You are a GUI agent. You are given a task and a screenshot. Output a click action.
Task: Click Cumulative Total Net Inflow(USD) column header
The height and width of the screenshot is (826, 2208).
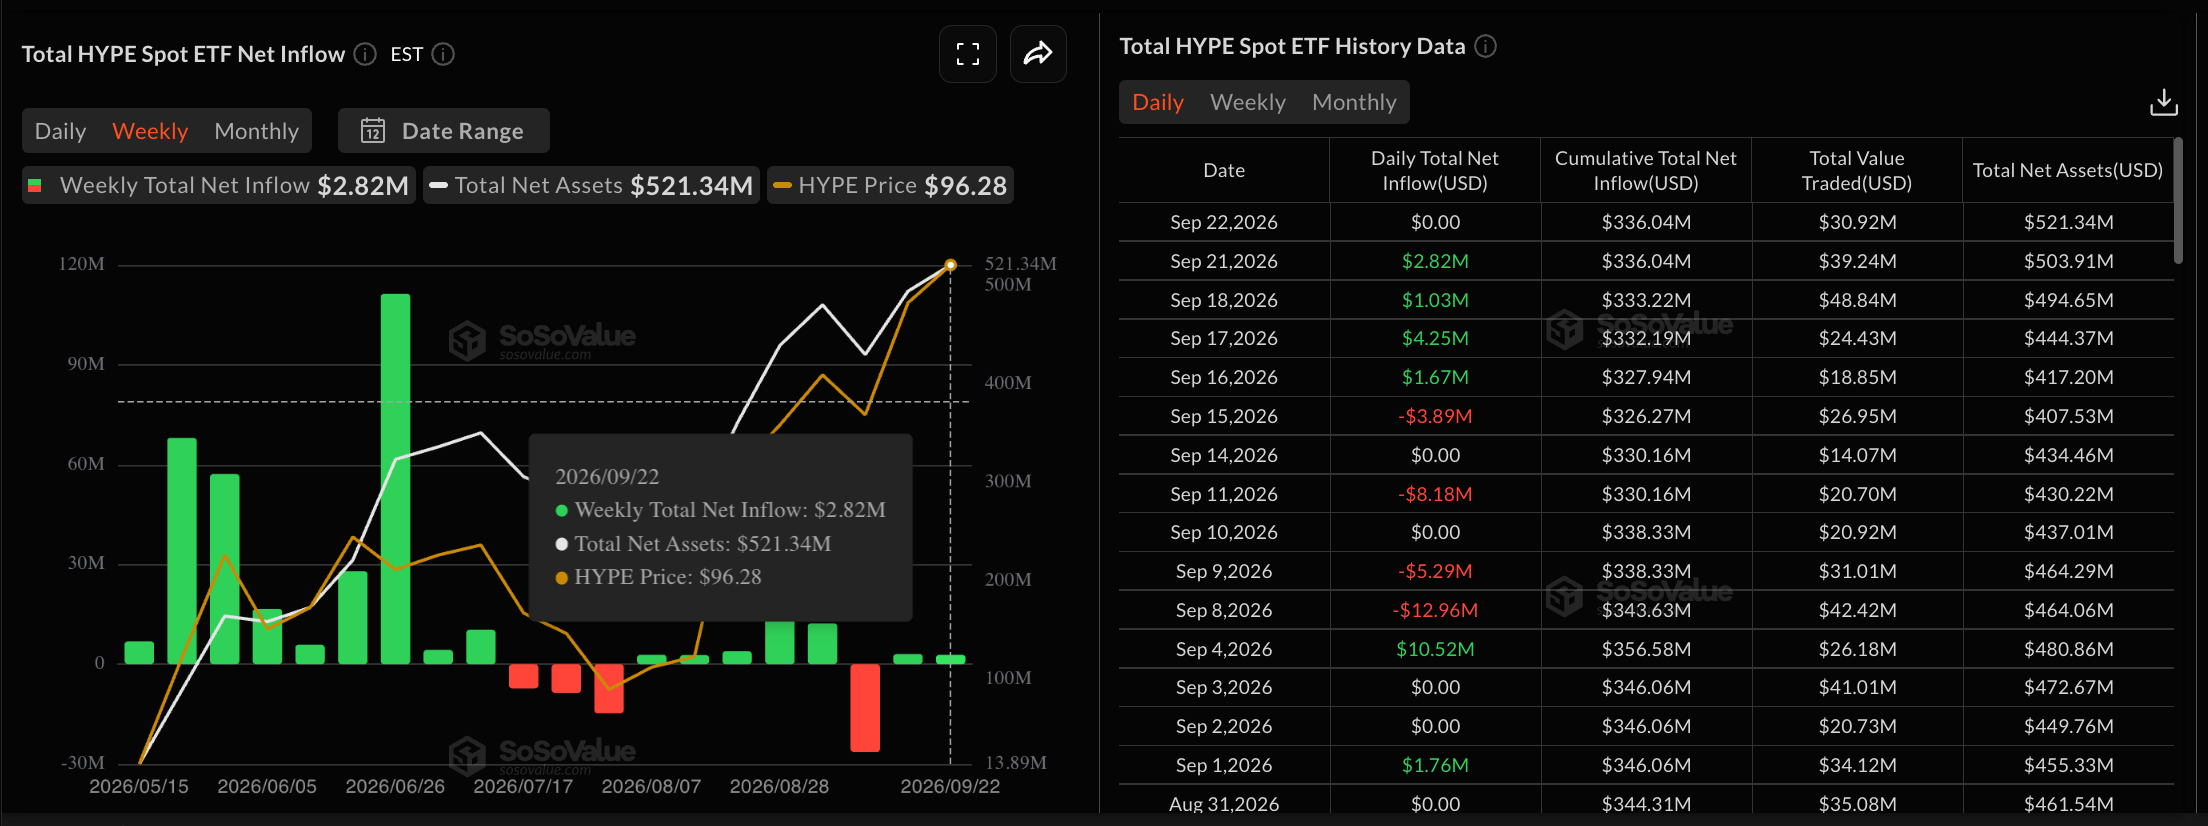[1646, 170]
